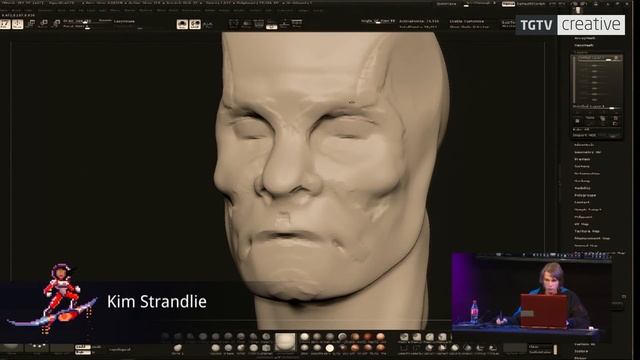Expand the Surface subpalette
Screen dimensions: 640x360
(582, 167)
